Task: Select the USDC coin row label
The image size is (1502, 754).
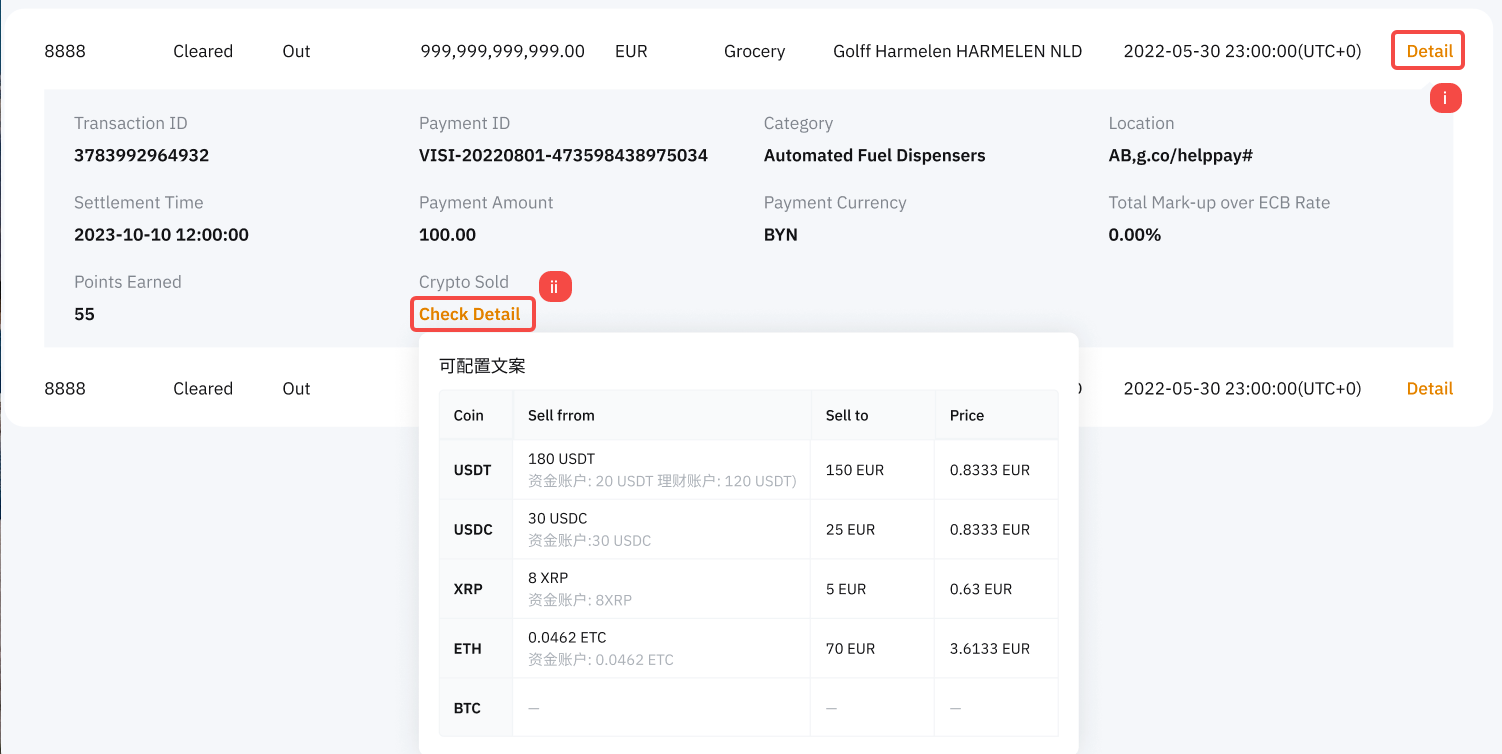Action: point(473,530)
